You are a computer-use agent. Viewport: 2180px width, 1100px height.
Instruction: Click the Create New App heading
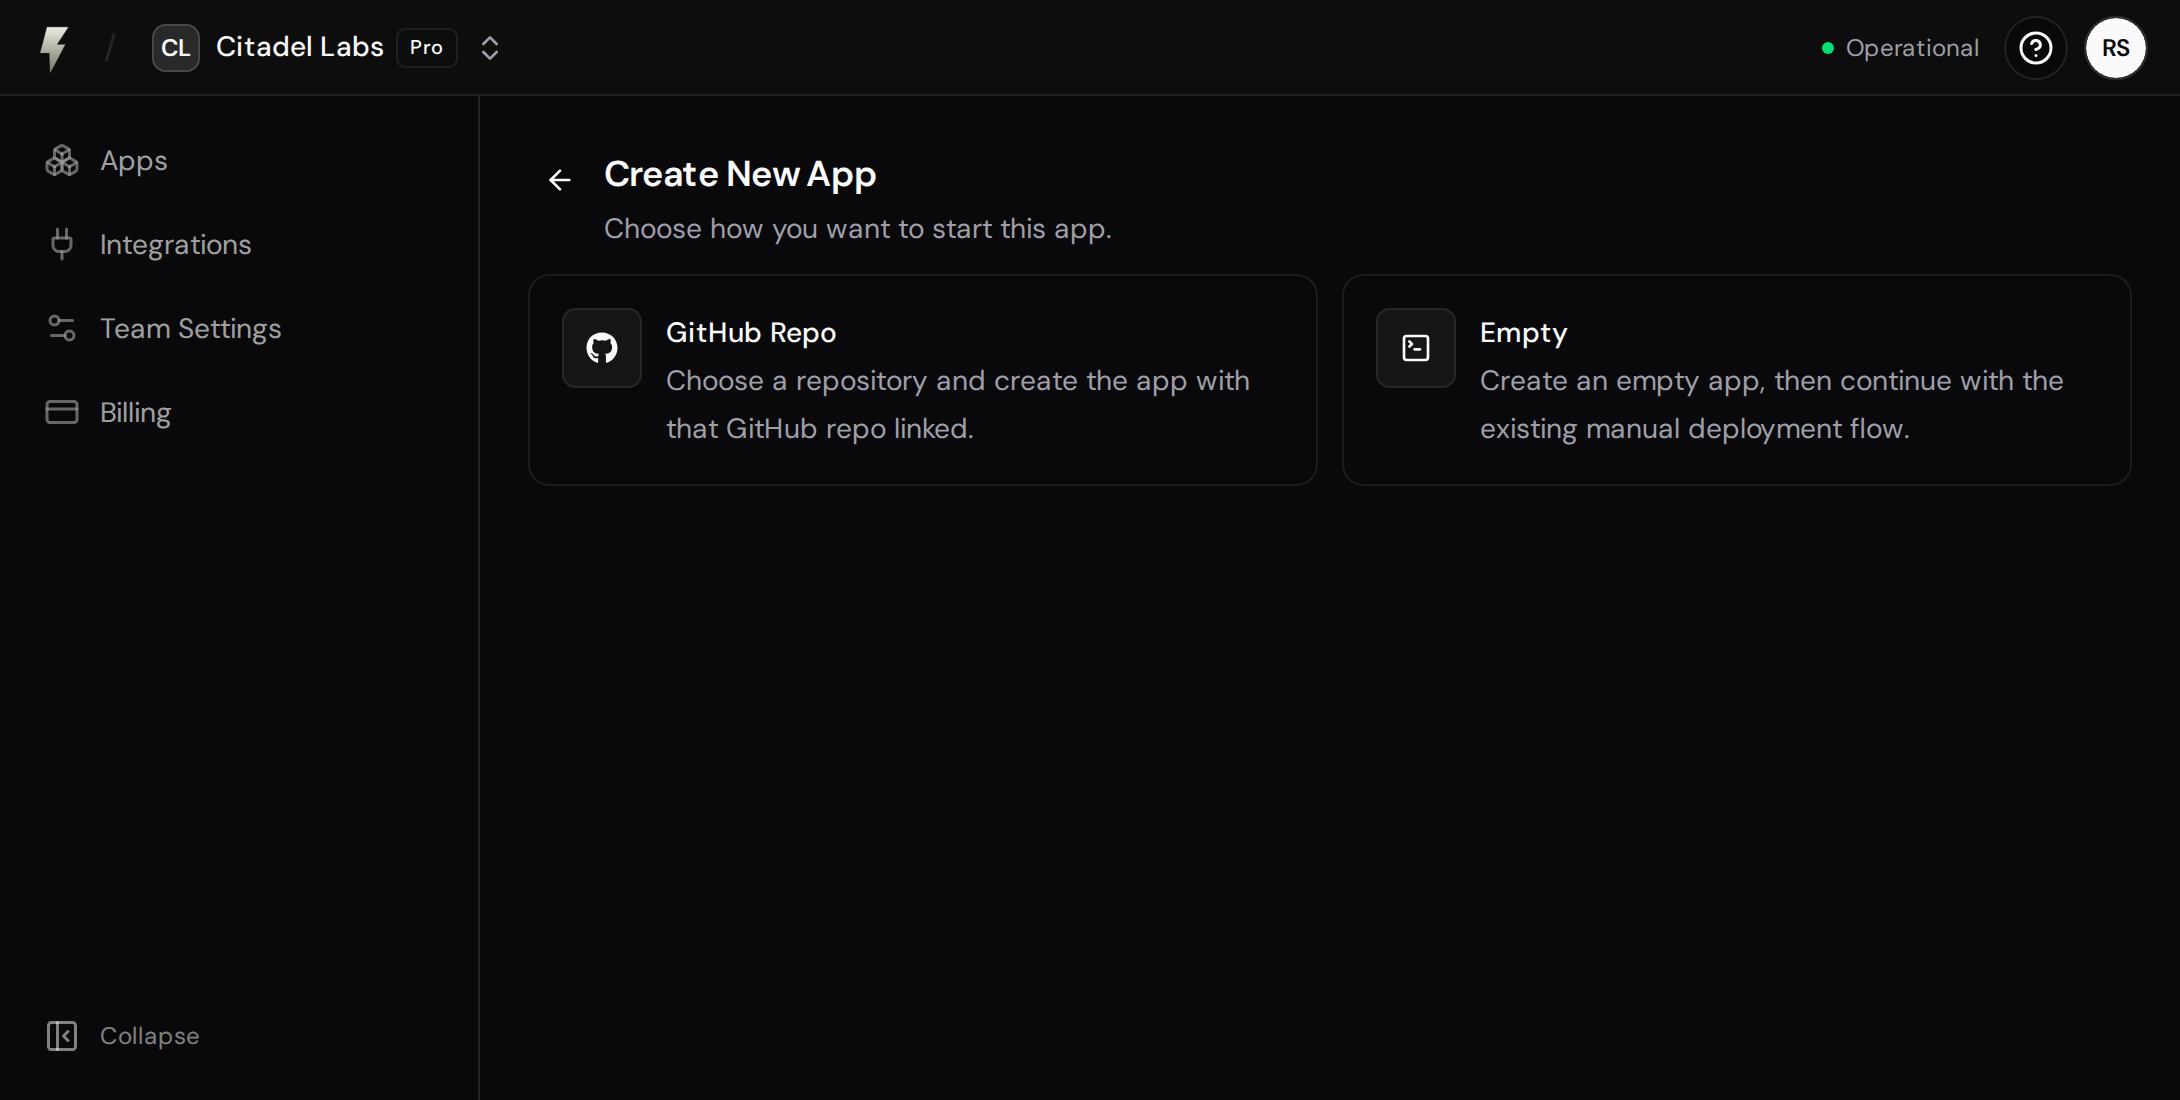[x=740, y=175]
